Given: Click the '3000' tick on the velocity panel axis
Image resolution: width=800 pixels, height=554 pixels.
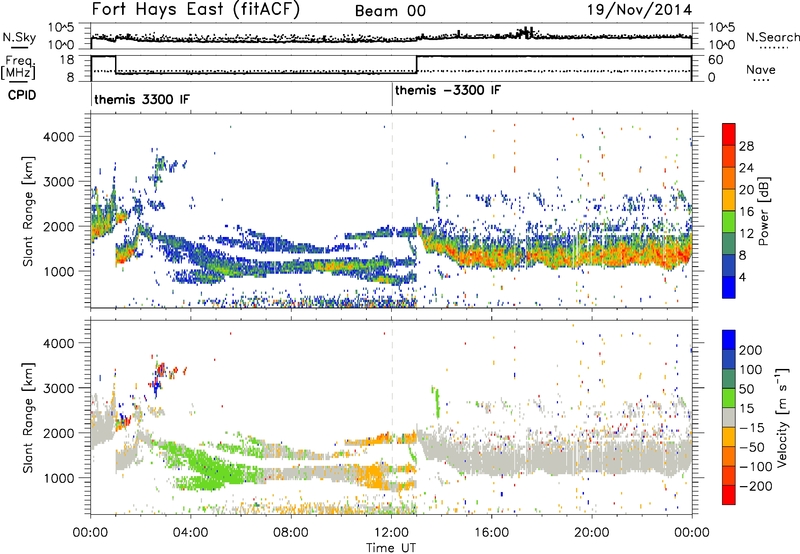Looking at the screenshot, I should pos(59,388).
